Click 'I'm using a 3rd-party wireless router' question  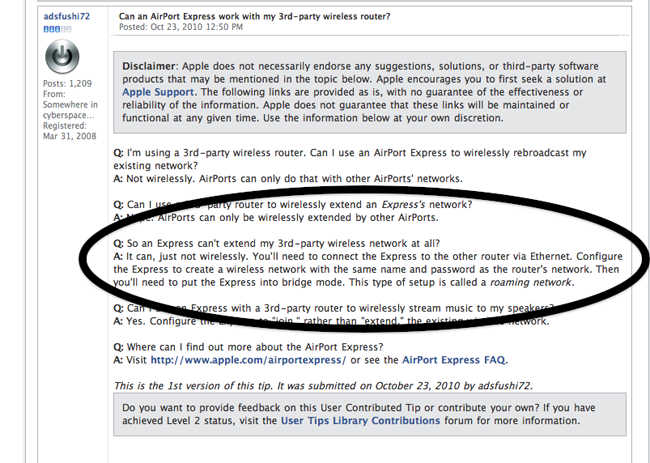click(349, 159)
